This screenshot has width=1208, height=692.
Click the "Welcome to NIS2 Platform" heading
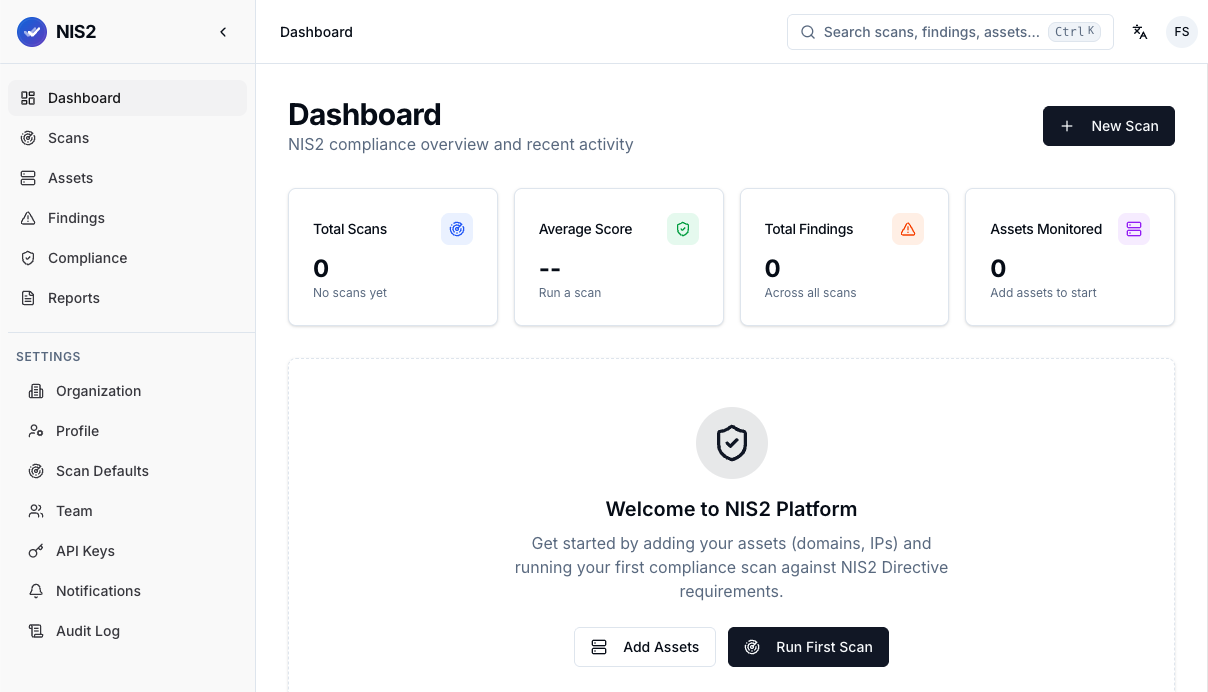pyautogui.click(x=731, y=509)
